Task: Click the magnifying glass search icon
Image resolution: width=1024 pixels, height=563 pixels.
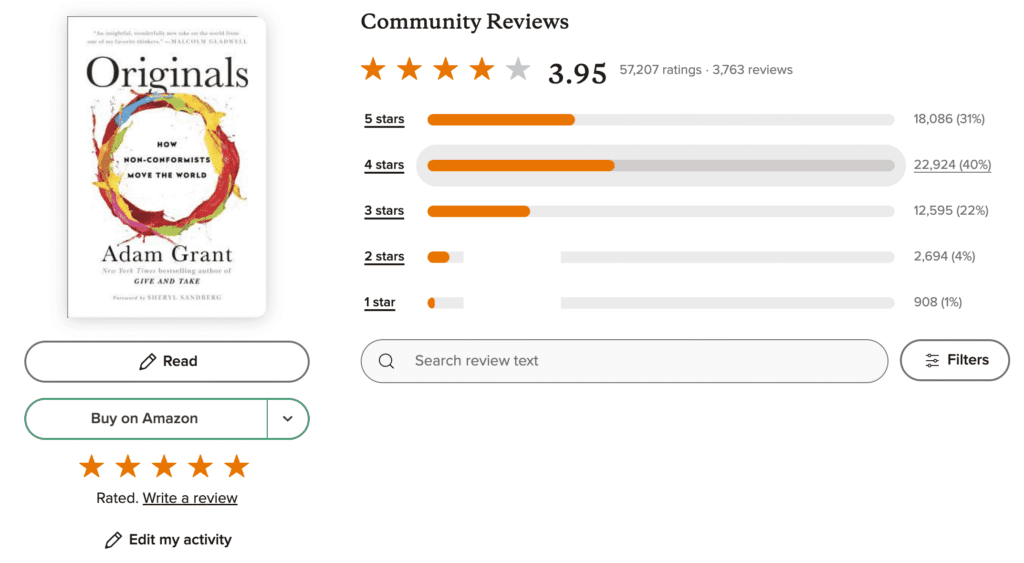Action: tap(386, 361)
